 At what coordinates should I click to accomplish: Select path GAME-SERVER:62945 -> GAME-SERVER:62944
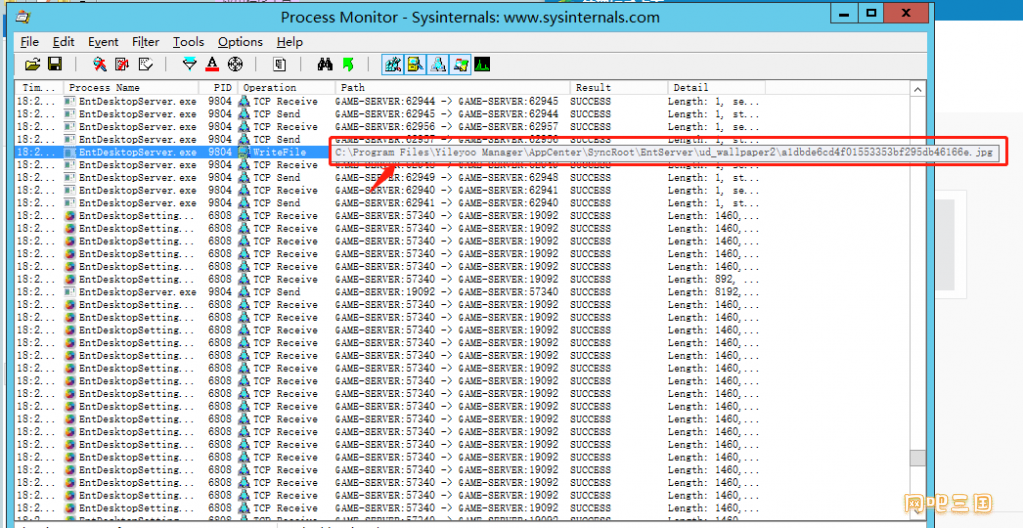tap(446, 114)
